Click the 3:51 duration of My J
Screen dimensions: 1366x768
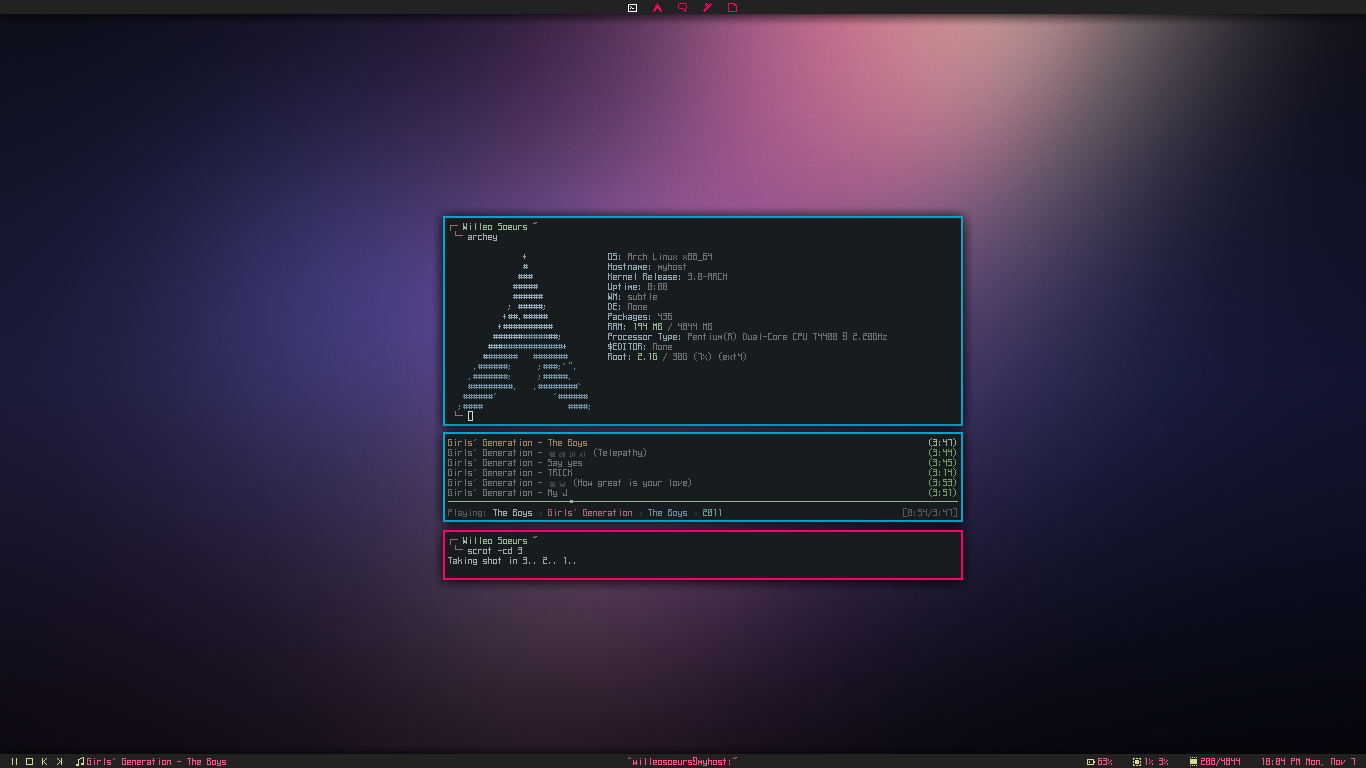click(x=943, y=493)
